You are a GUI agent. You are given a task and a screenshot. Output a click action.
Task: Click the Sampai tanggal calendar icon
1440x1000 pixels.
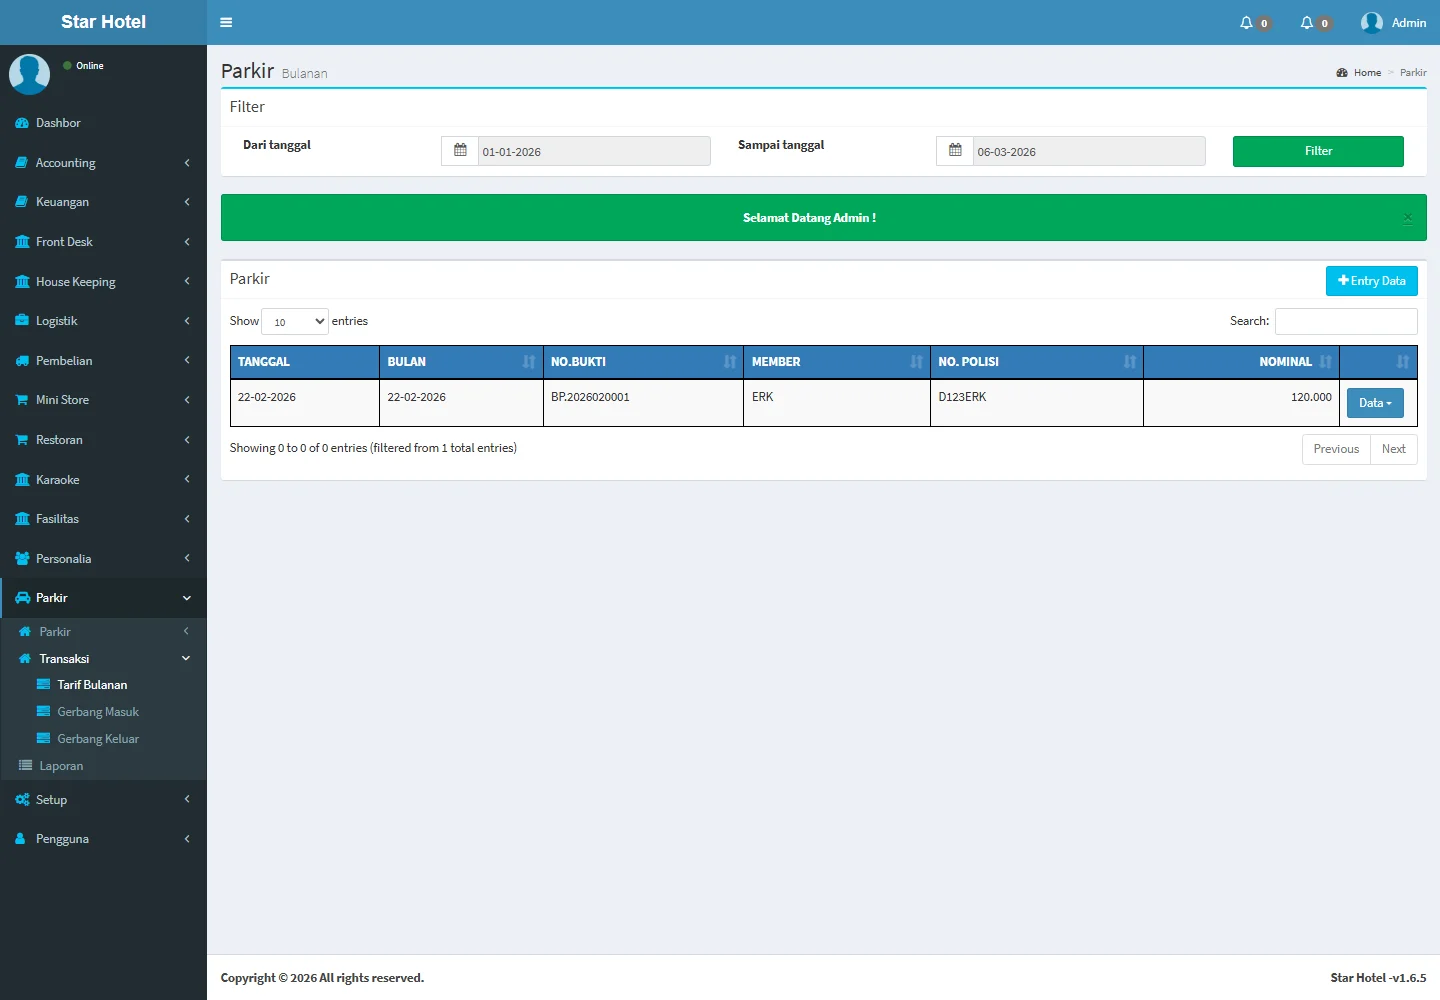pyautogui.click(x=955, y=151)
